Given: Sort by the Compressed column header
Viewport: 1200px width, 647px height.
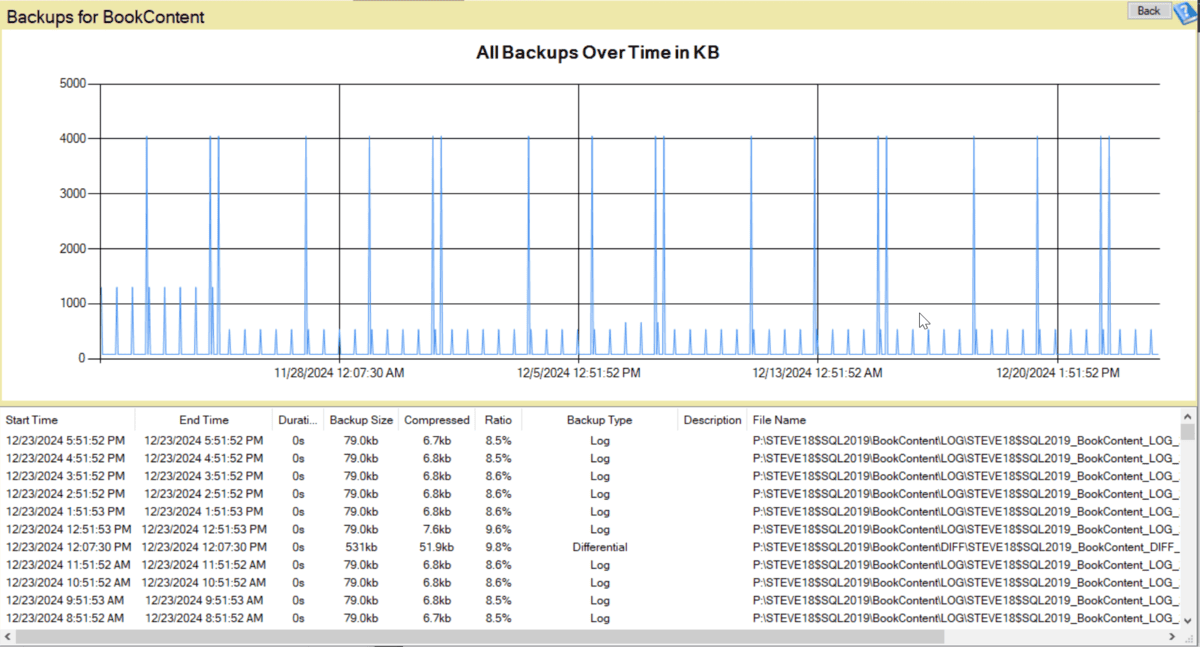Looking at the screenshot, I should (x=437, y=419).
